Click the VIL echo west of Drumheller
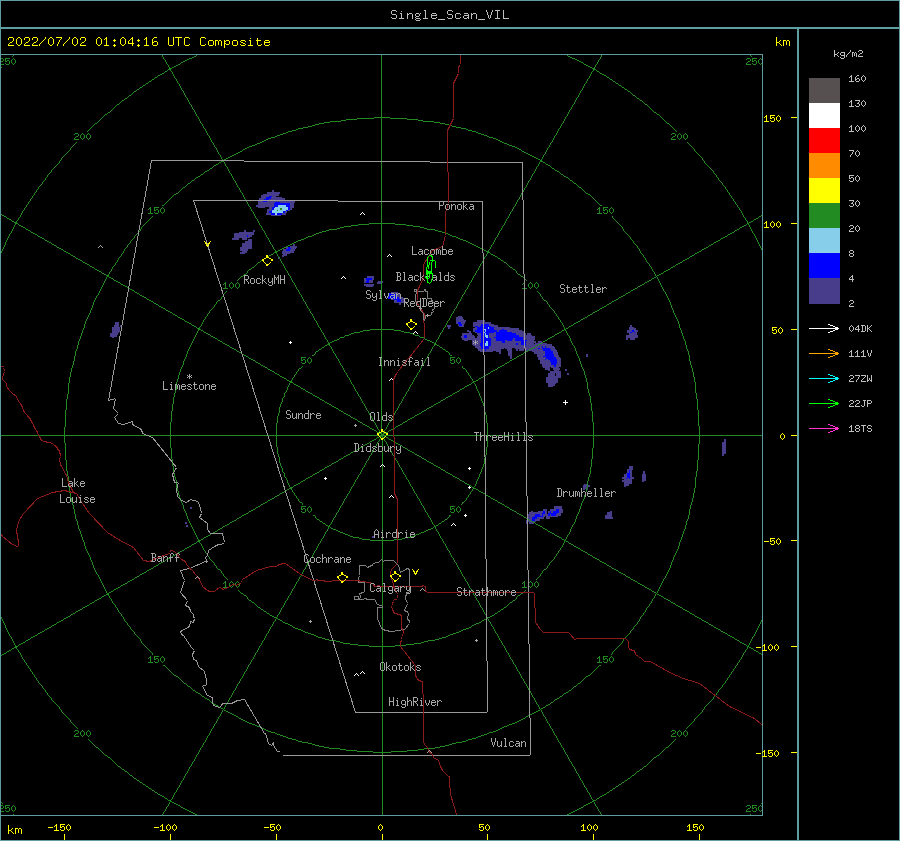The width and height of the screenshot is (900, 841). pos(544,514)
